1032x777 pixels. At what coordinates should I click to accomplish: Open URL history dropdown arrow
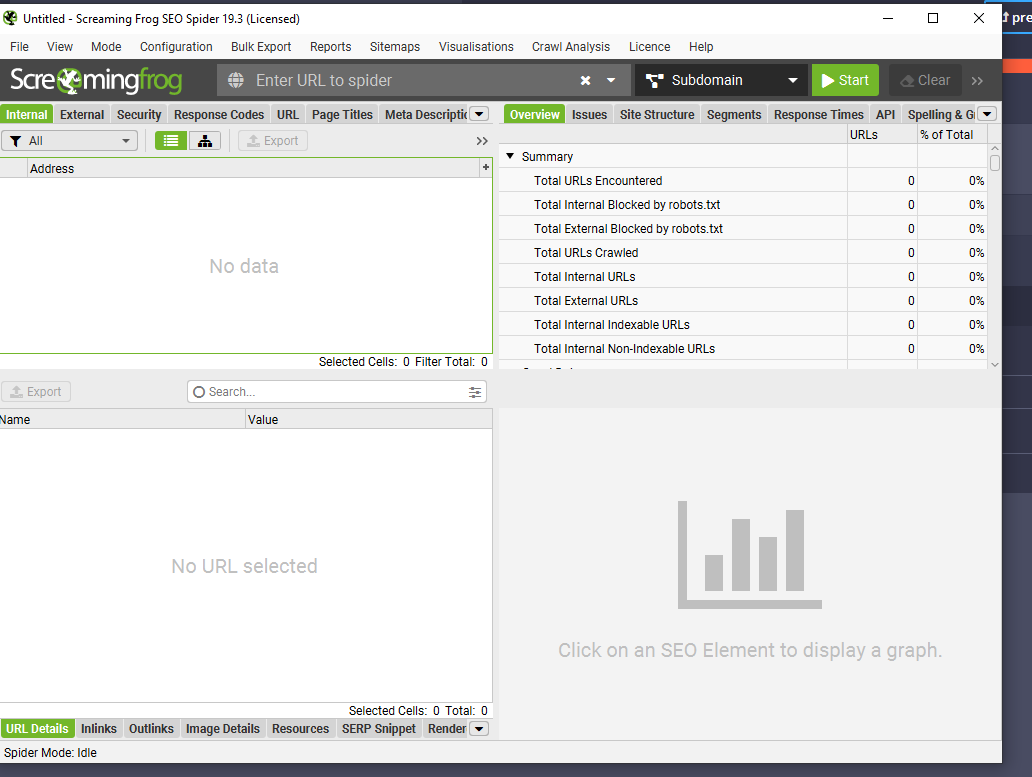611,80
